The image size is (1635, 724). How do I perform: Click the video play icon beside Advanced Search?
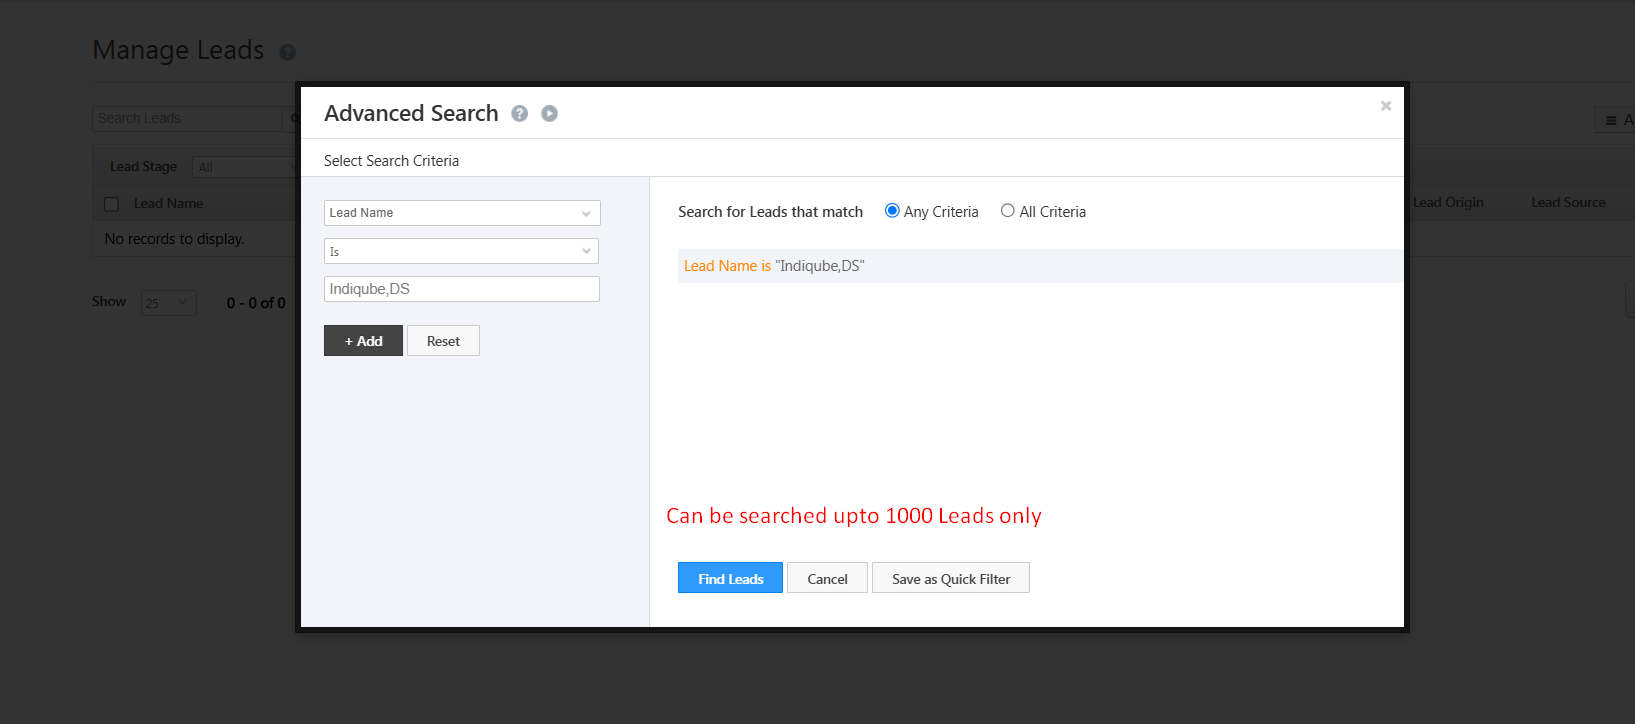[549, 114]
